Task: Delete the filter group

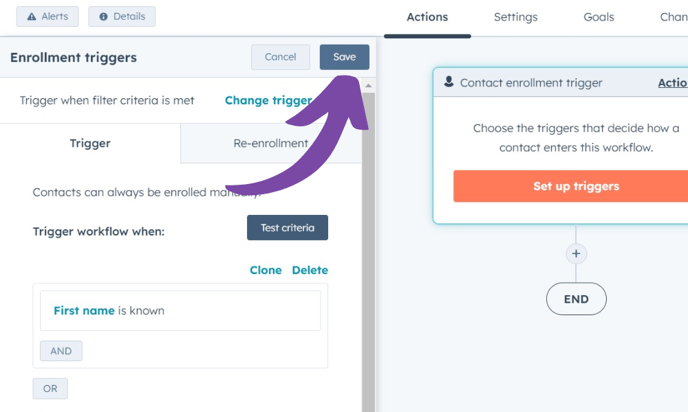Action: click(310, 270)
